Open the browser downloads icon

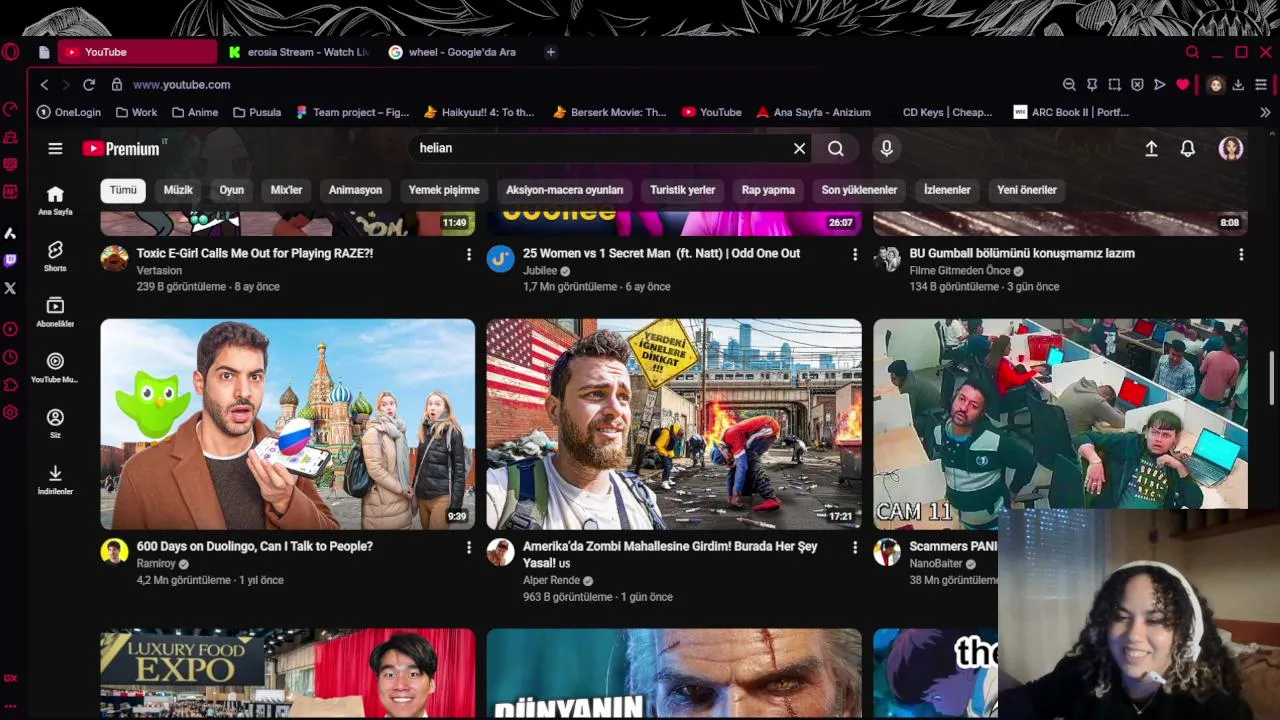pos(1238,85)
